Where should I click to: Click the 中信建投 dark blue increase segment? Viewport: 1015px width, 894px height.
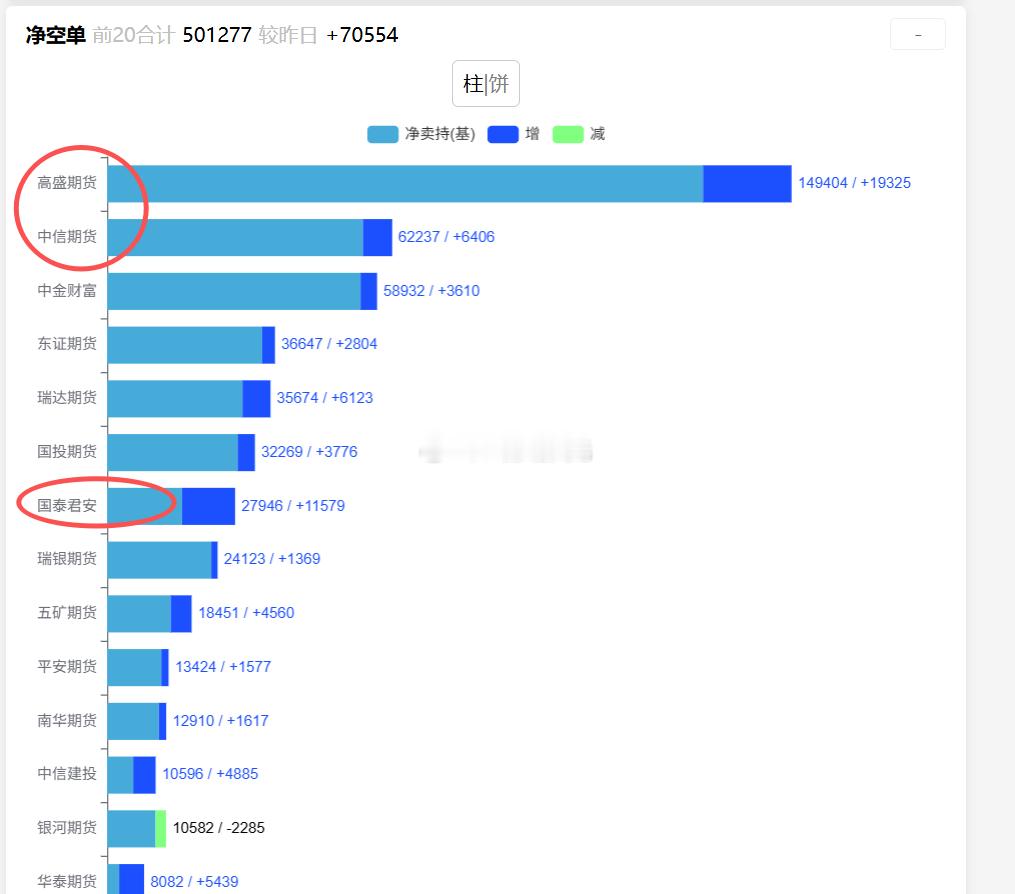pos(144,775)
